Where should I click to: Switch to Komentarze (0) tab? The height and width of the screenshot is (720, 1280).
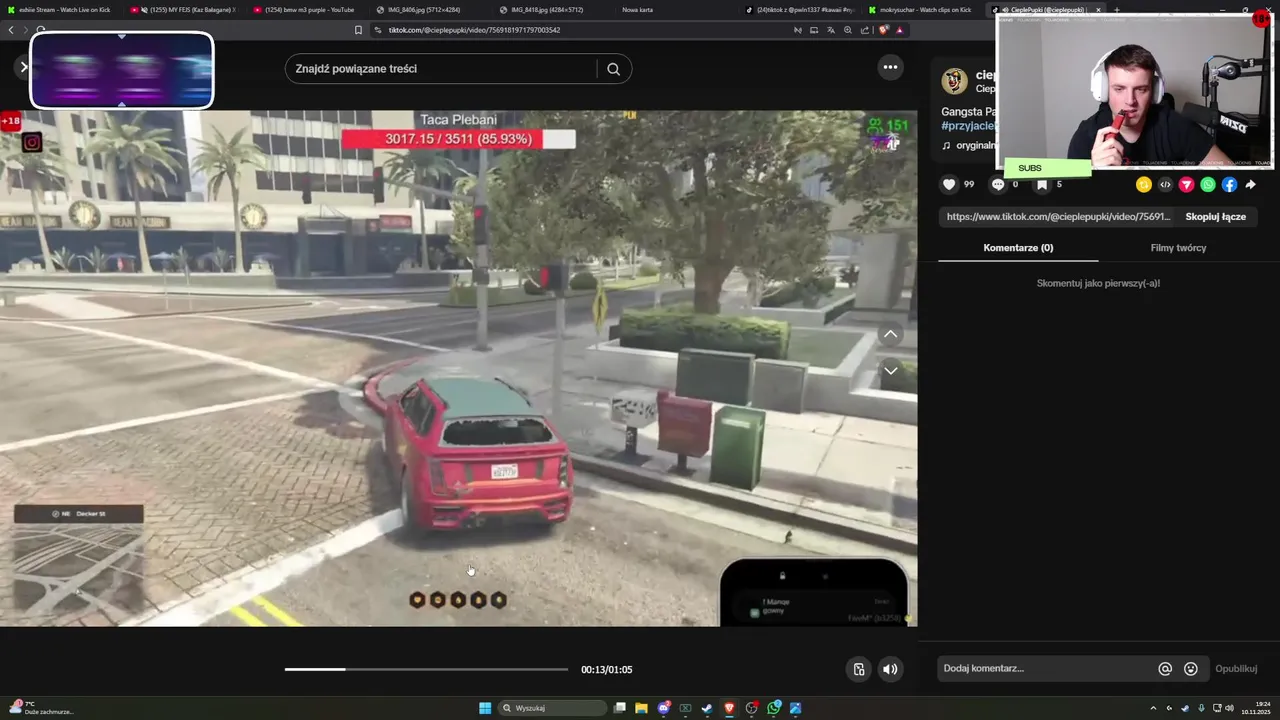[x=1018, y=248]
